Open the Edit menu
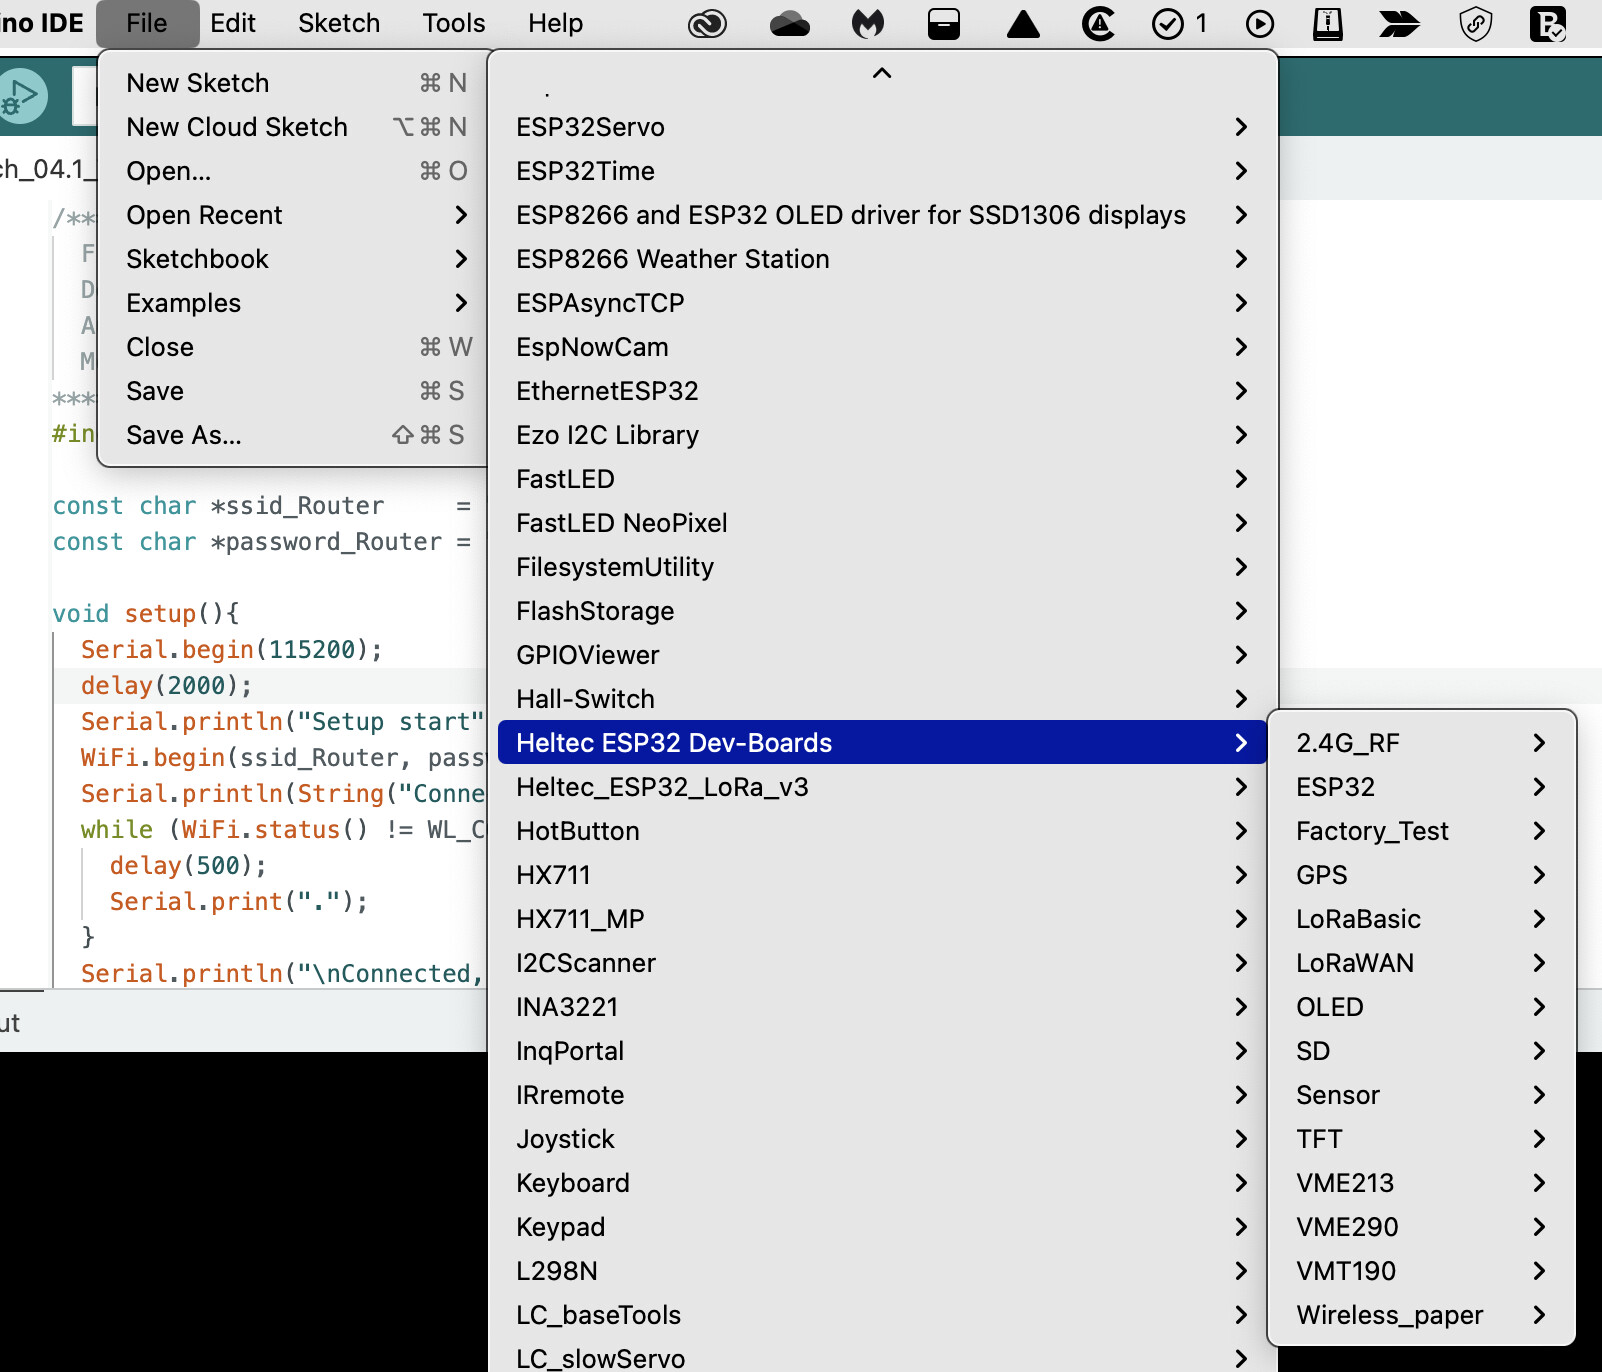1602x1372 pixels. [233, 23]
